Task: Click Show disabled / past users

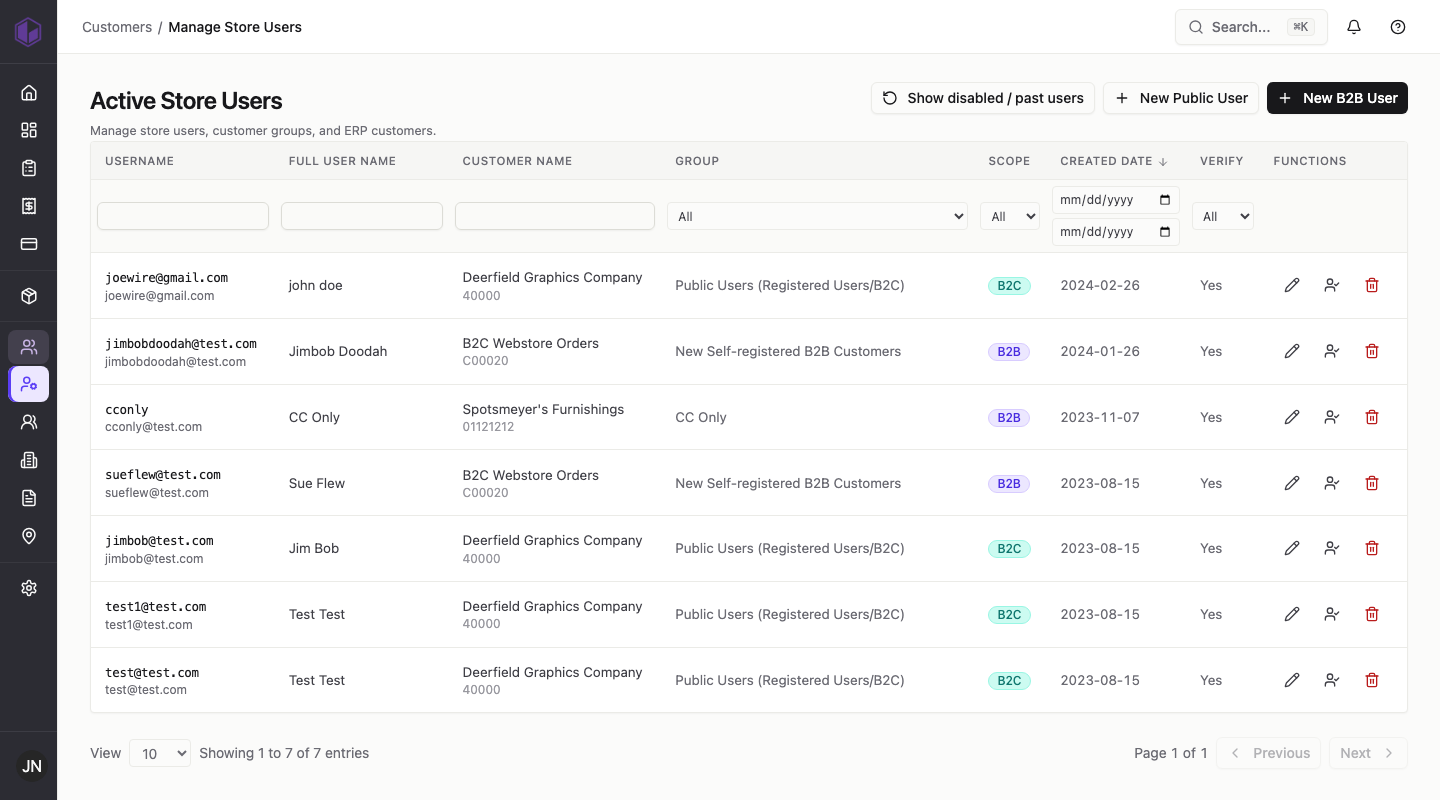Action: tap(983, 98)
